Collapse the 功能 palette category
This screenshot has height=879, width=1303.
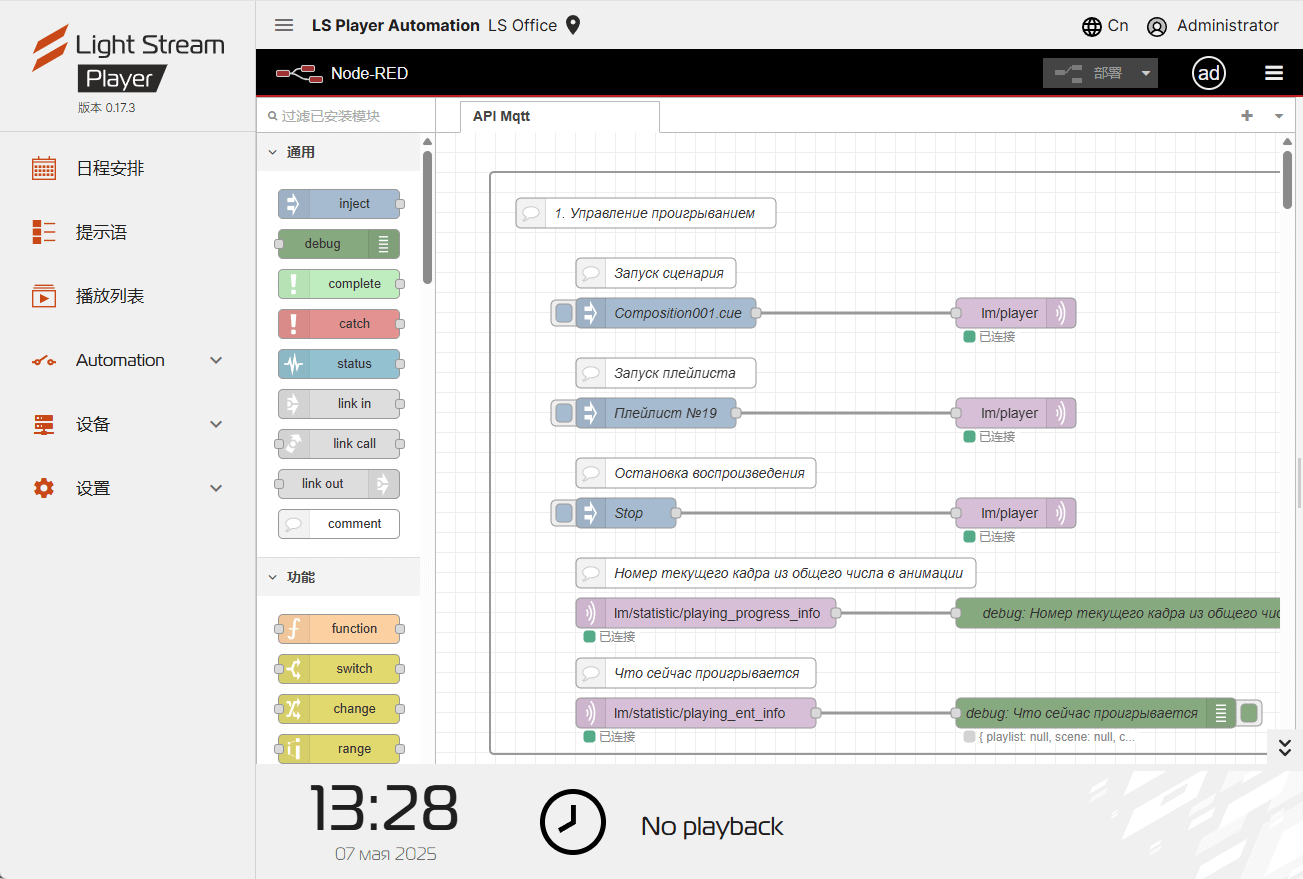pyautogui.click(x=339, y=578)
